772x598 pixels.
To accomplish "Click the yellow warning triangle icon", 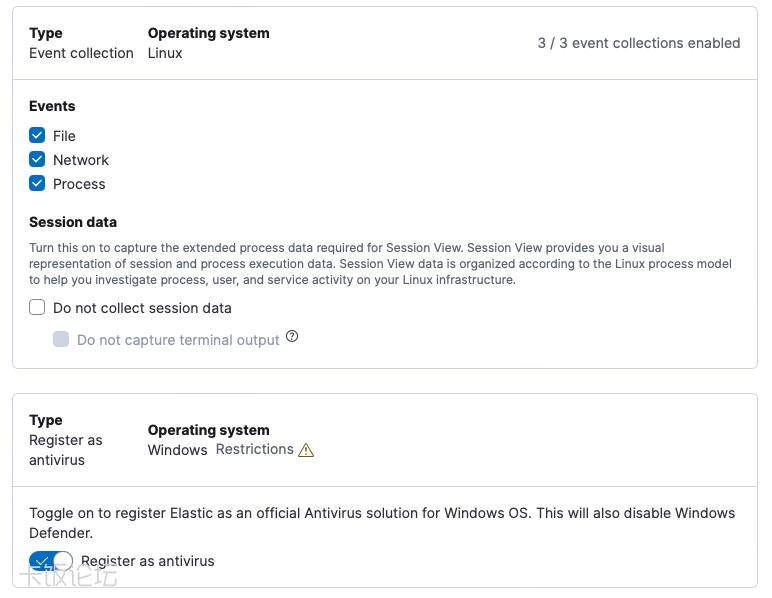I will point(306,450).
